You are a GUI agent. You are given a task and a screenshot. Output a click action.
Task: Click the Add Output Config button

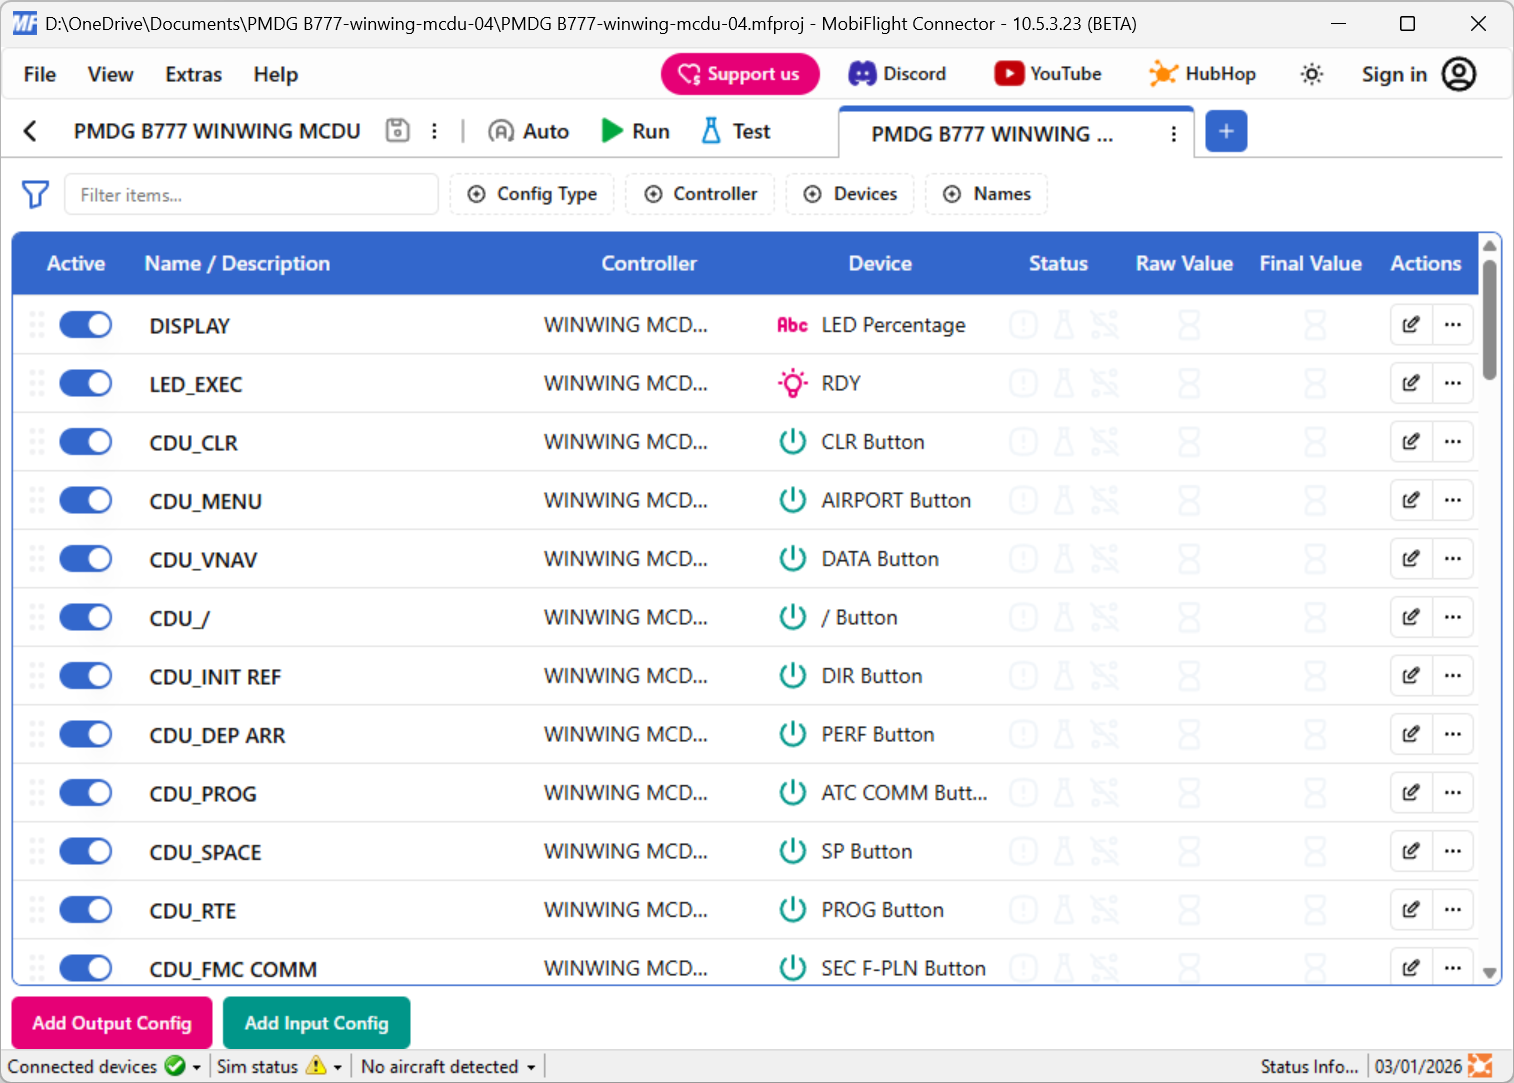[112, 1023]
